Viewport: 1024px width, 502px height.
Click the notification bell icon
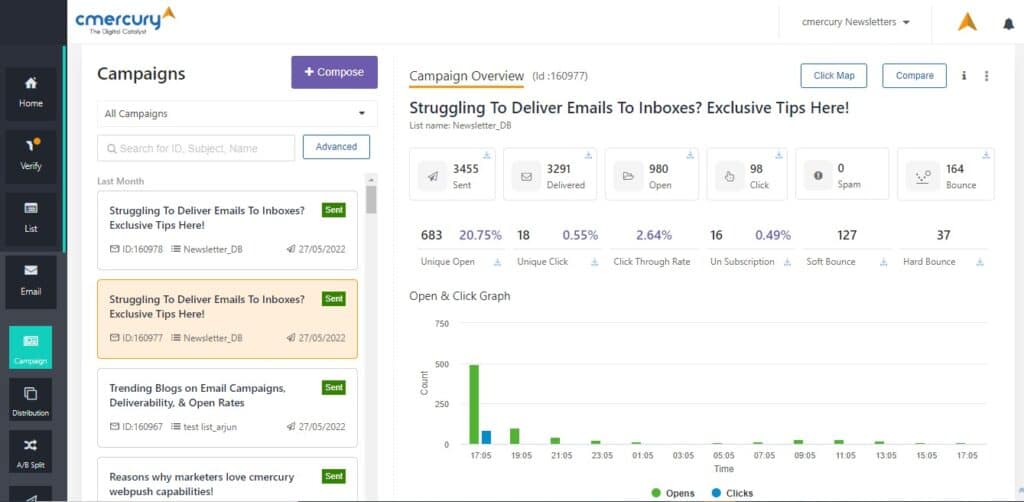1008,23
